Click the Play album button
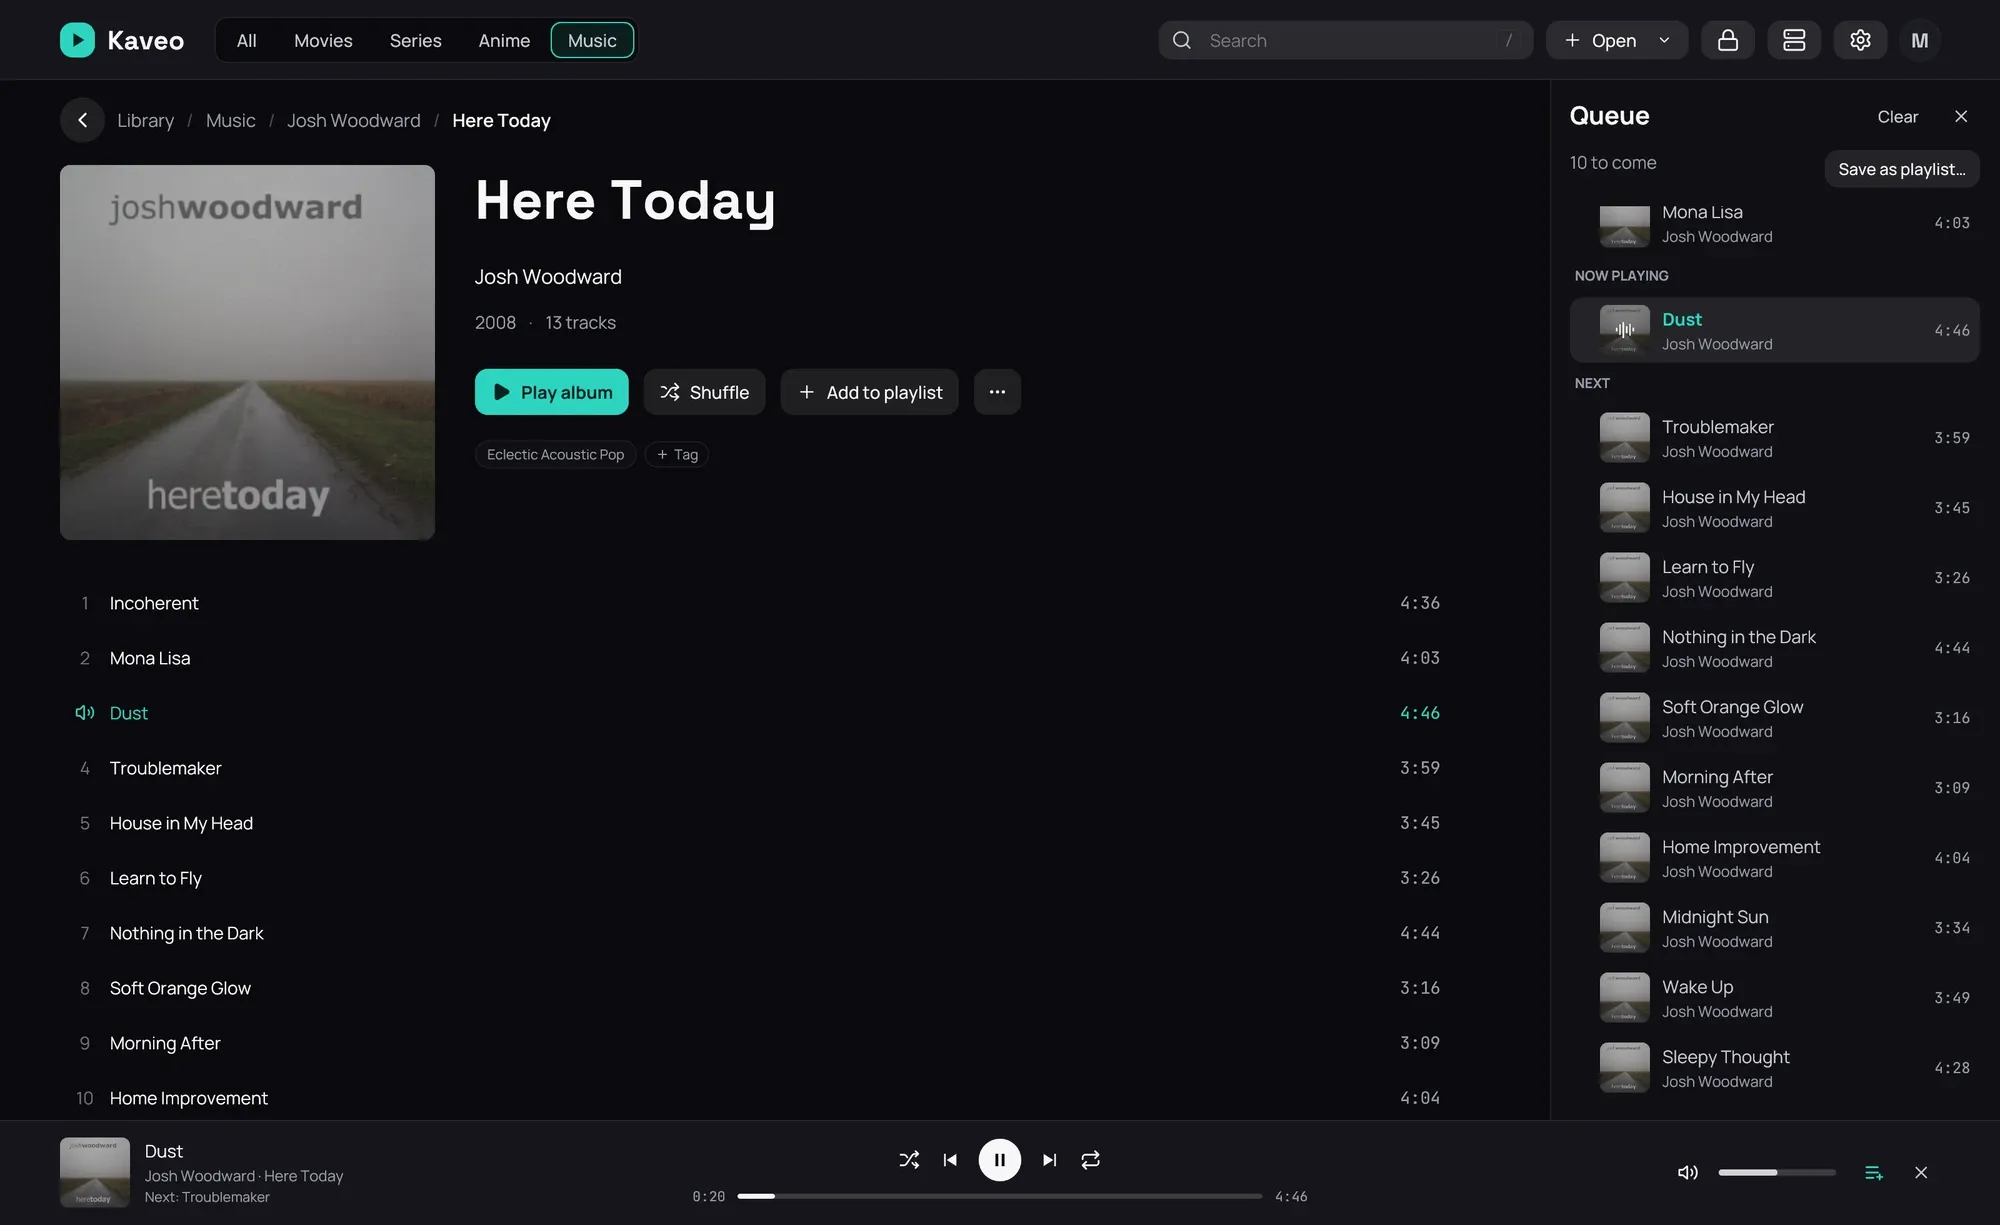 pyautogui.click(x=552, y=392)
